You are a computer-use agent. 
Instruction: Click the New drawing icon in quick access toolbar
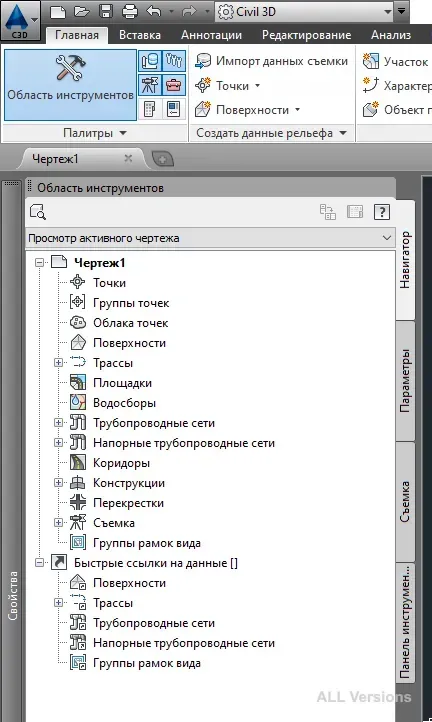click(58, 12)
